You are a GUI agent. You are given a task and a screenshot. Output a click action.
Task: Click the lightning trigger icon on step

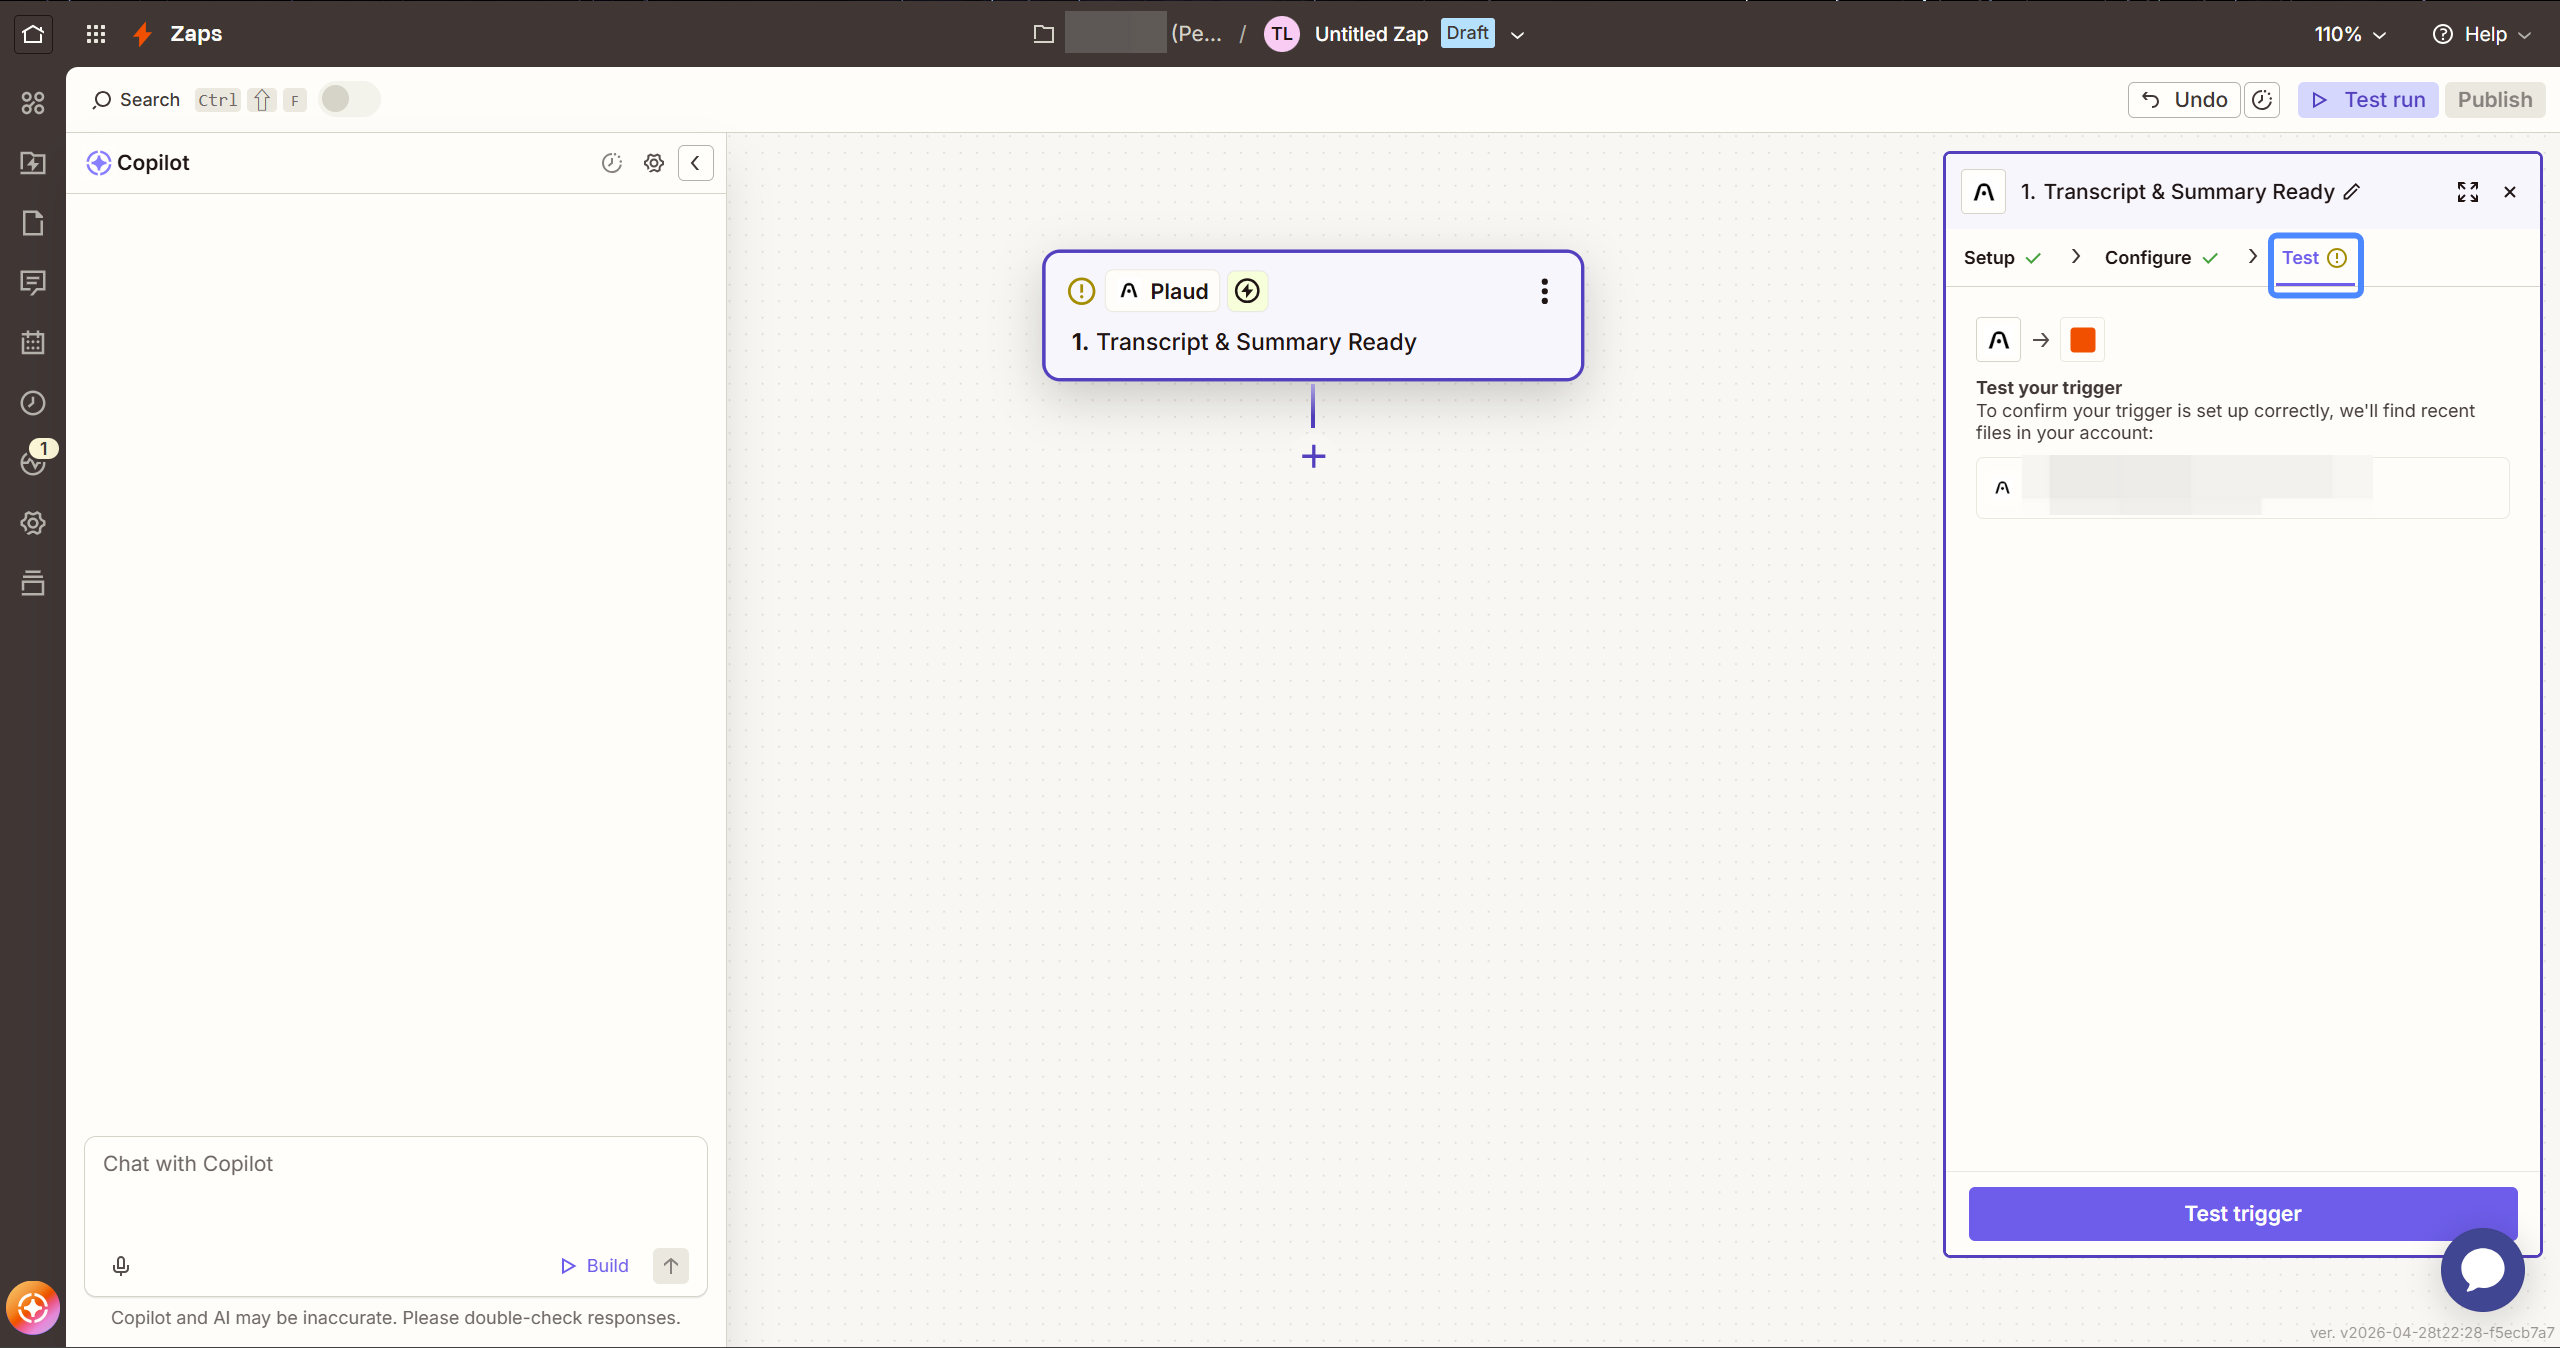pyautogui.click(x=1247, y=291)
